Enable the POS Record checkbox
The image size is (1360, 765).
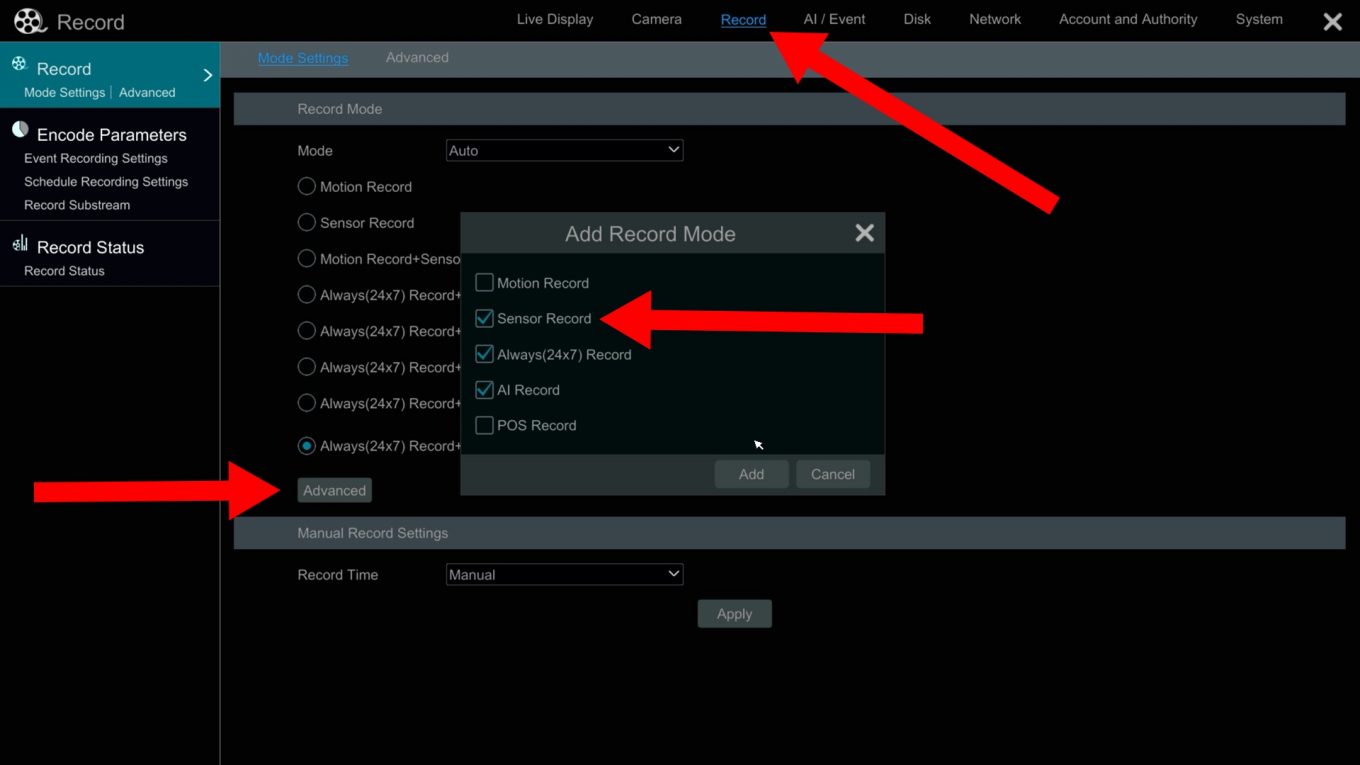tap(484, 425)
